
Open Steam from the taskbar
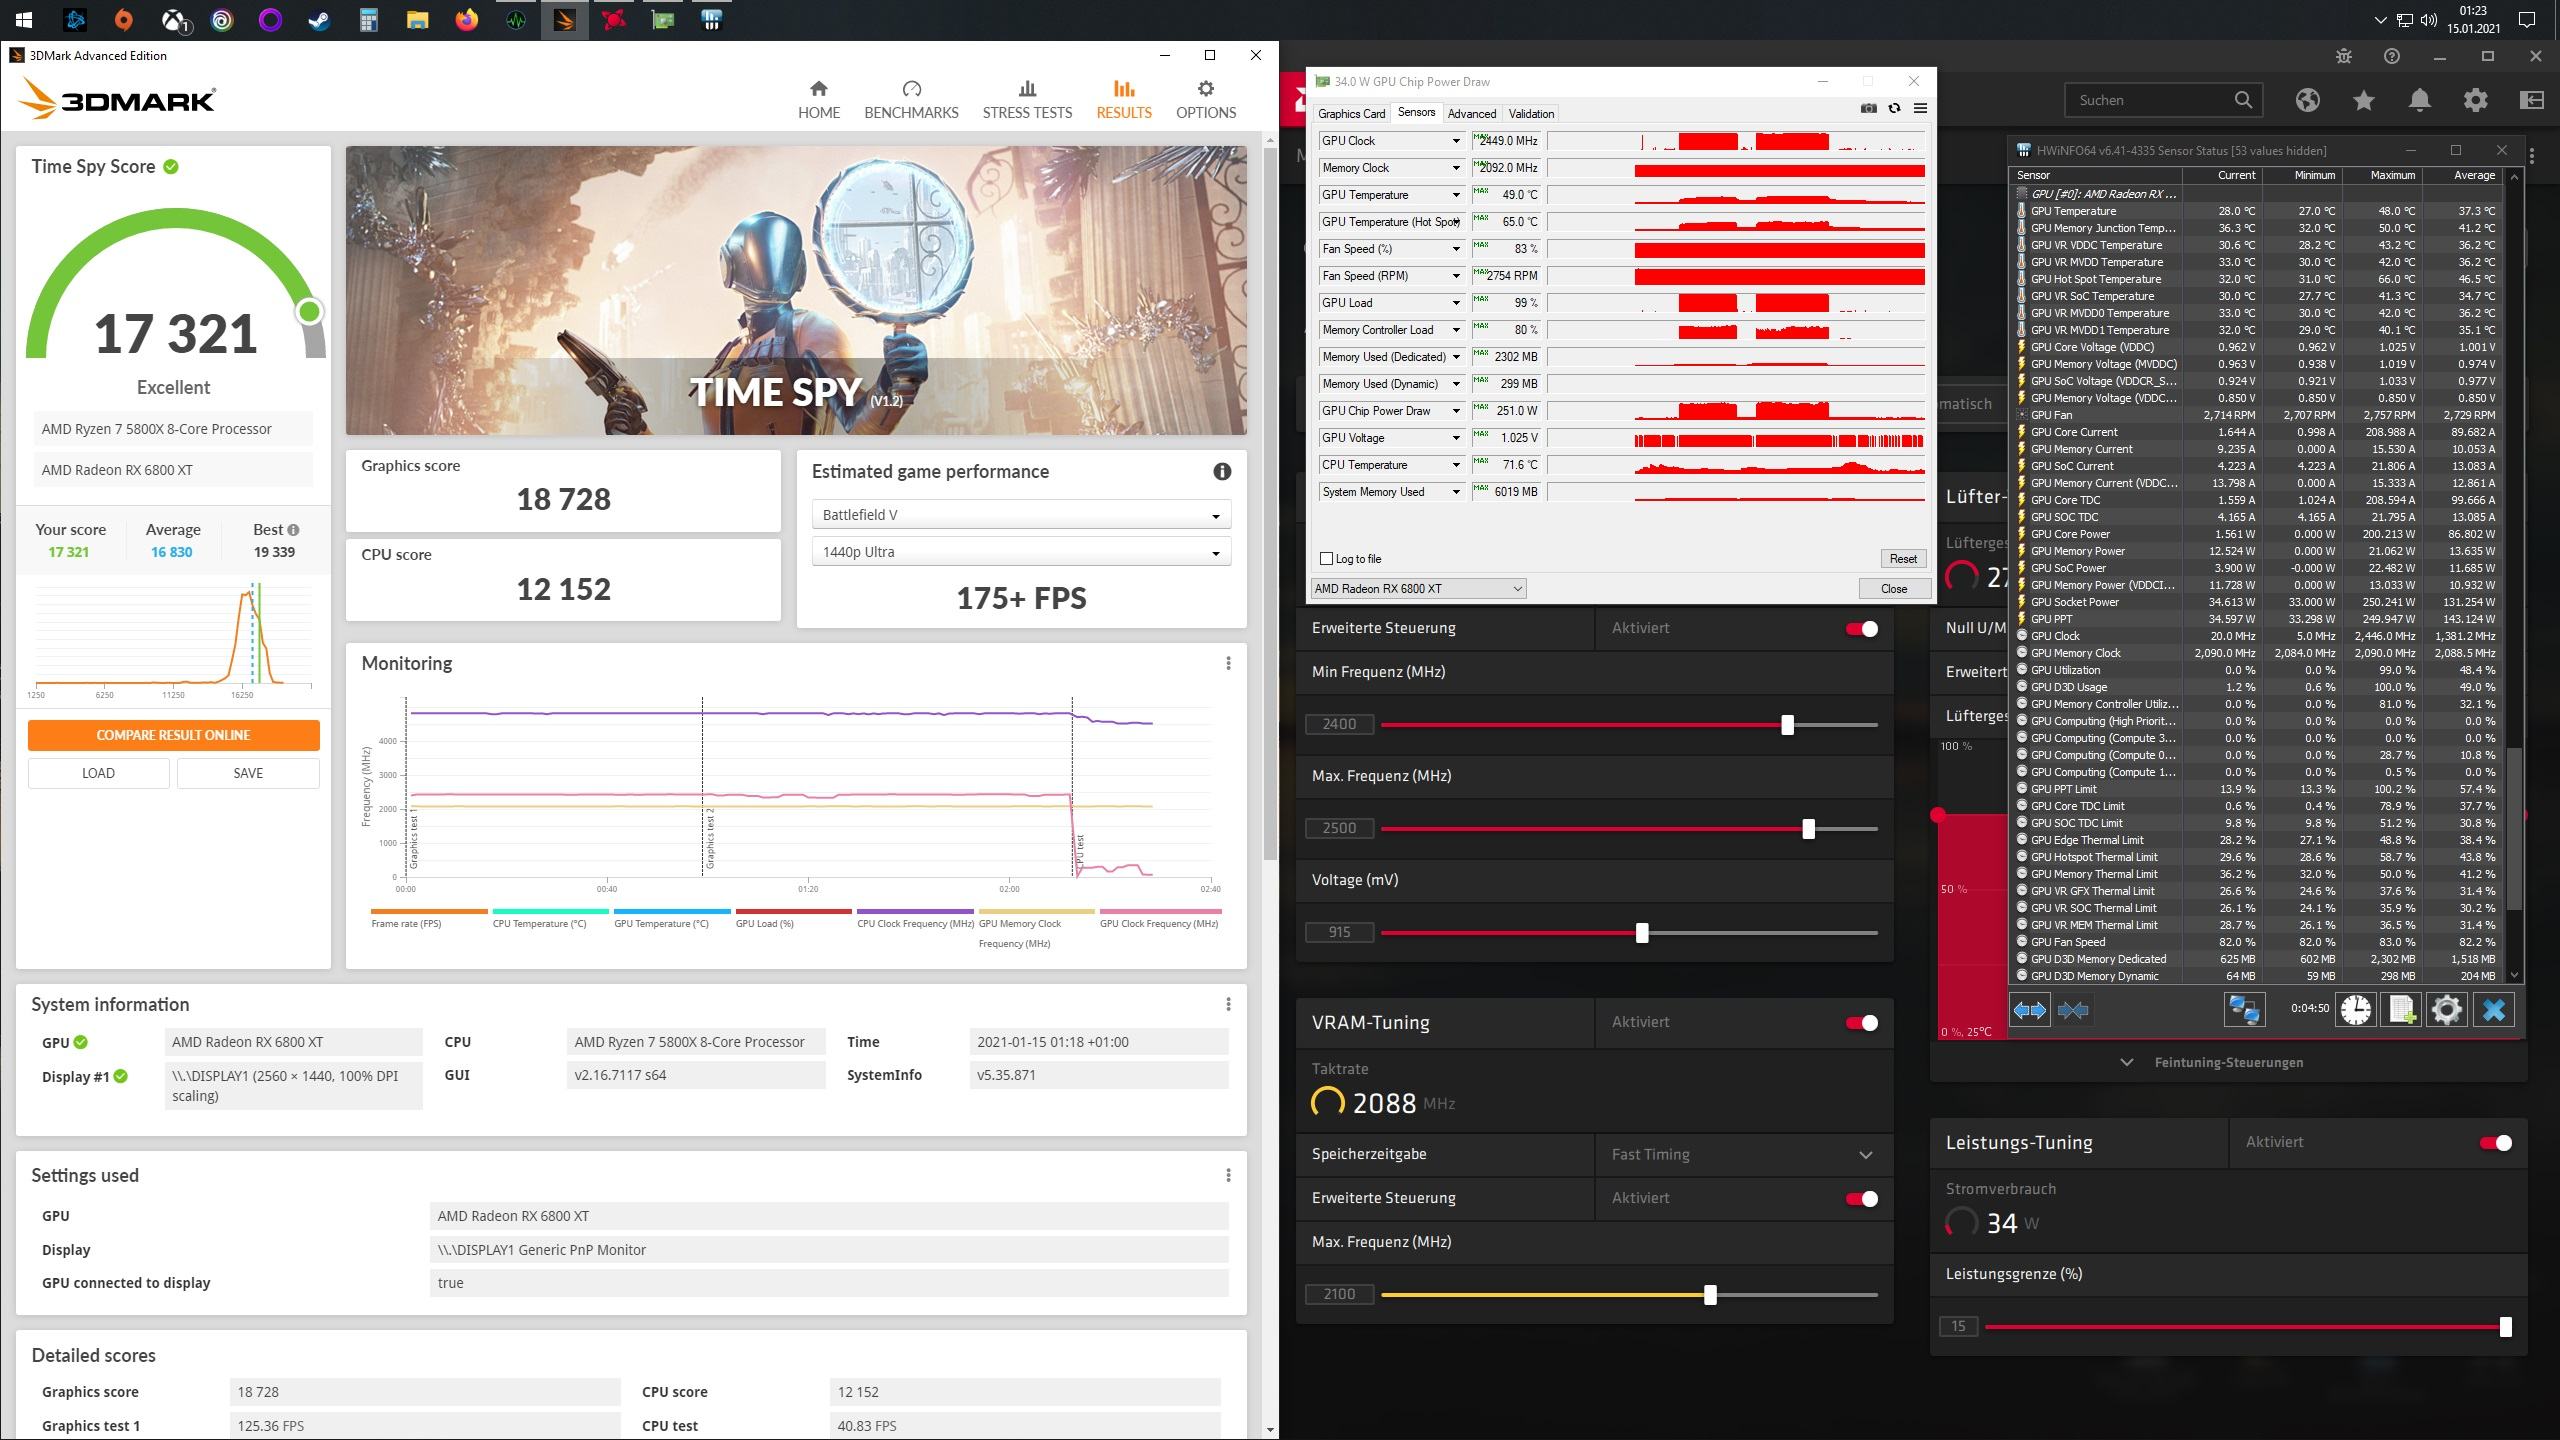[319, 20]
